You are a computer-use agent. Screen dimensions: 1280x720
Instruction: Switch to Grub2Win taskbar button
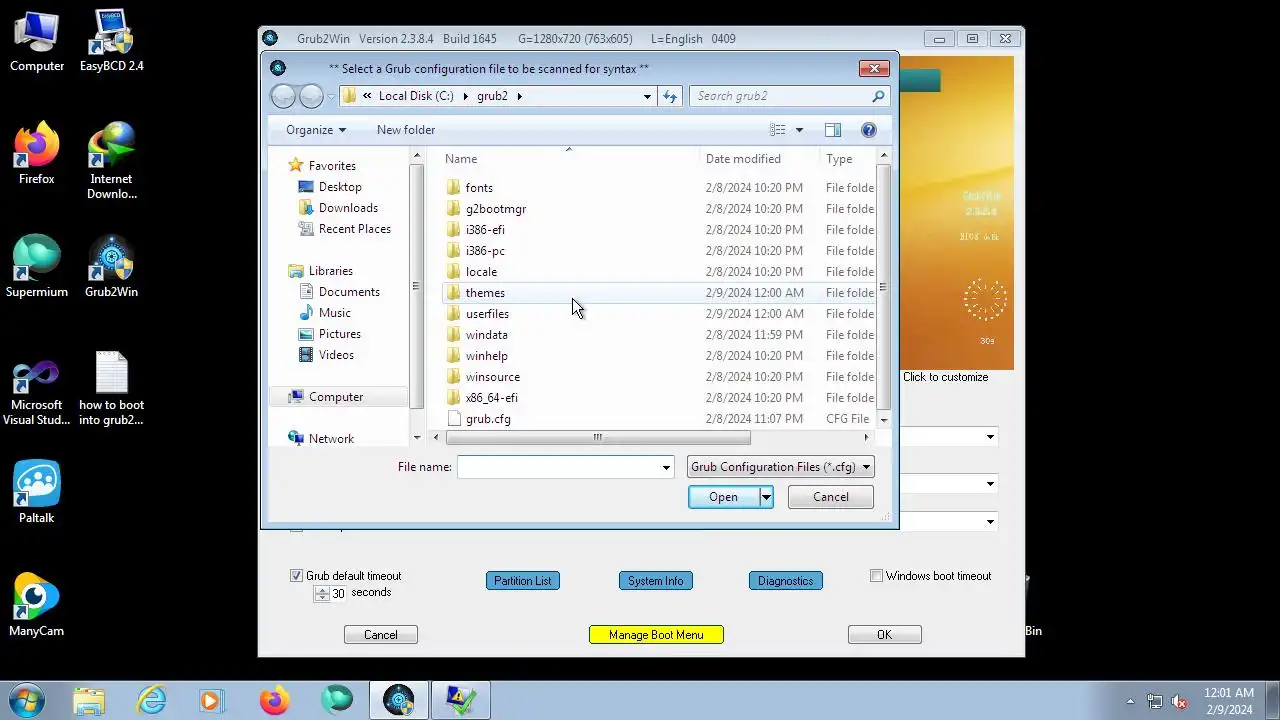pos(399,700)
